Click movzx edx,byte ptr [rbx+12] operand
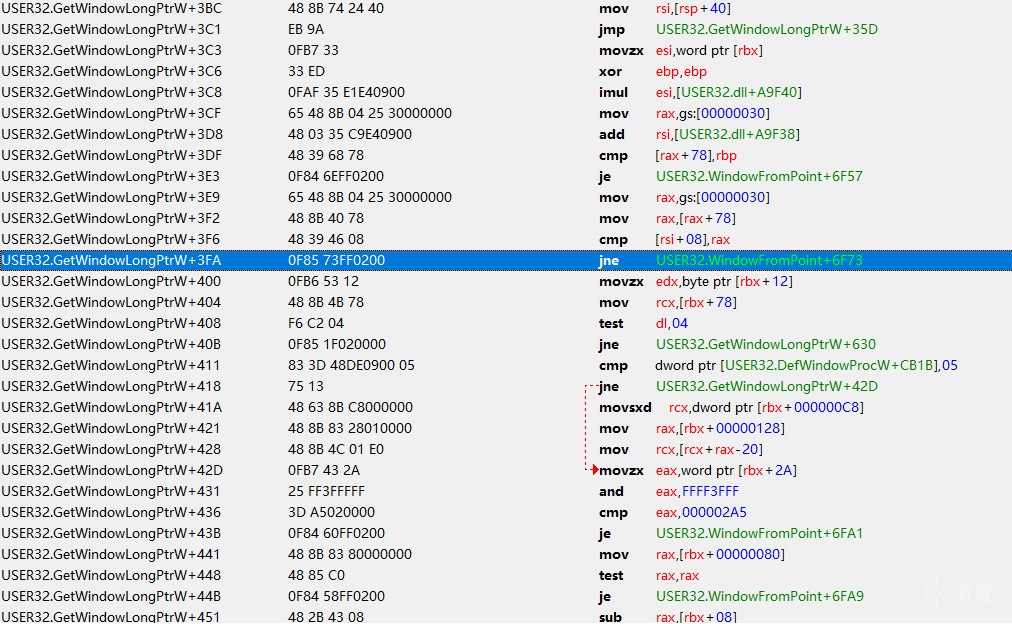The image size is (1012, 624). coord(724,281)
